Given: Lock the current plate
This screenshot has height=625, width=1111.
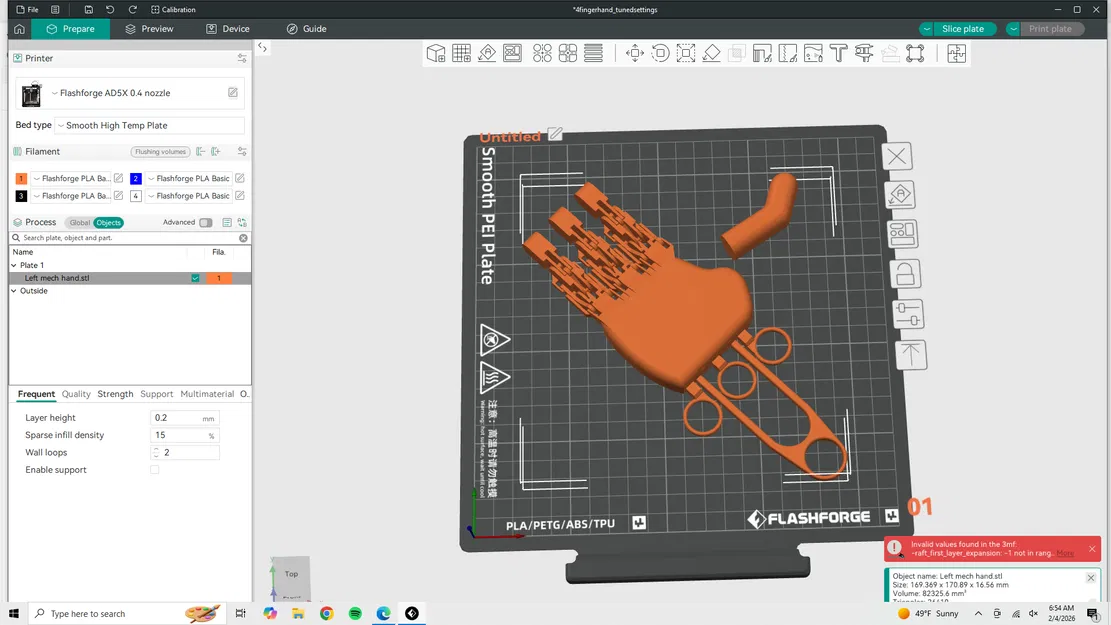Looking at the screenshot, I should (x=904, y=272).
